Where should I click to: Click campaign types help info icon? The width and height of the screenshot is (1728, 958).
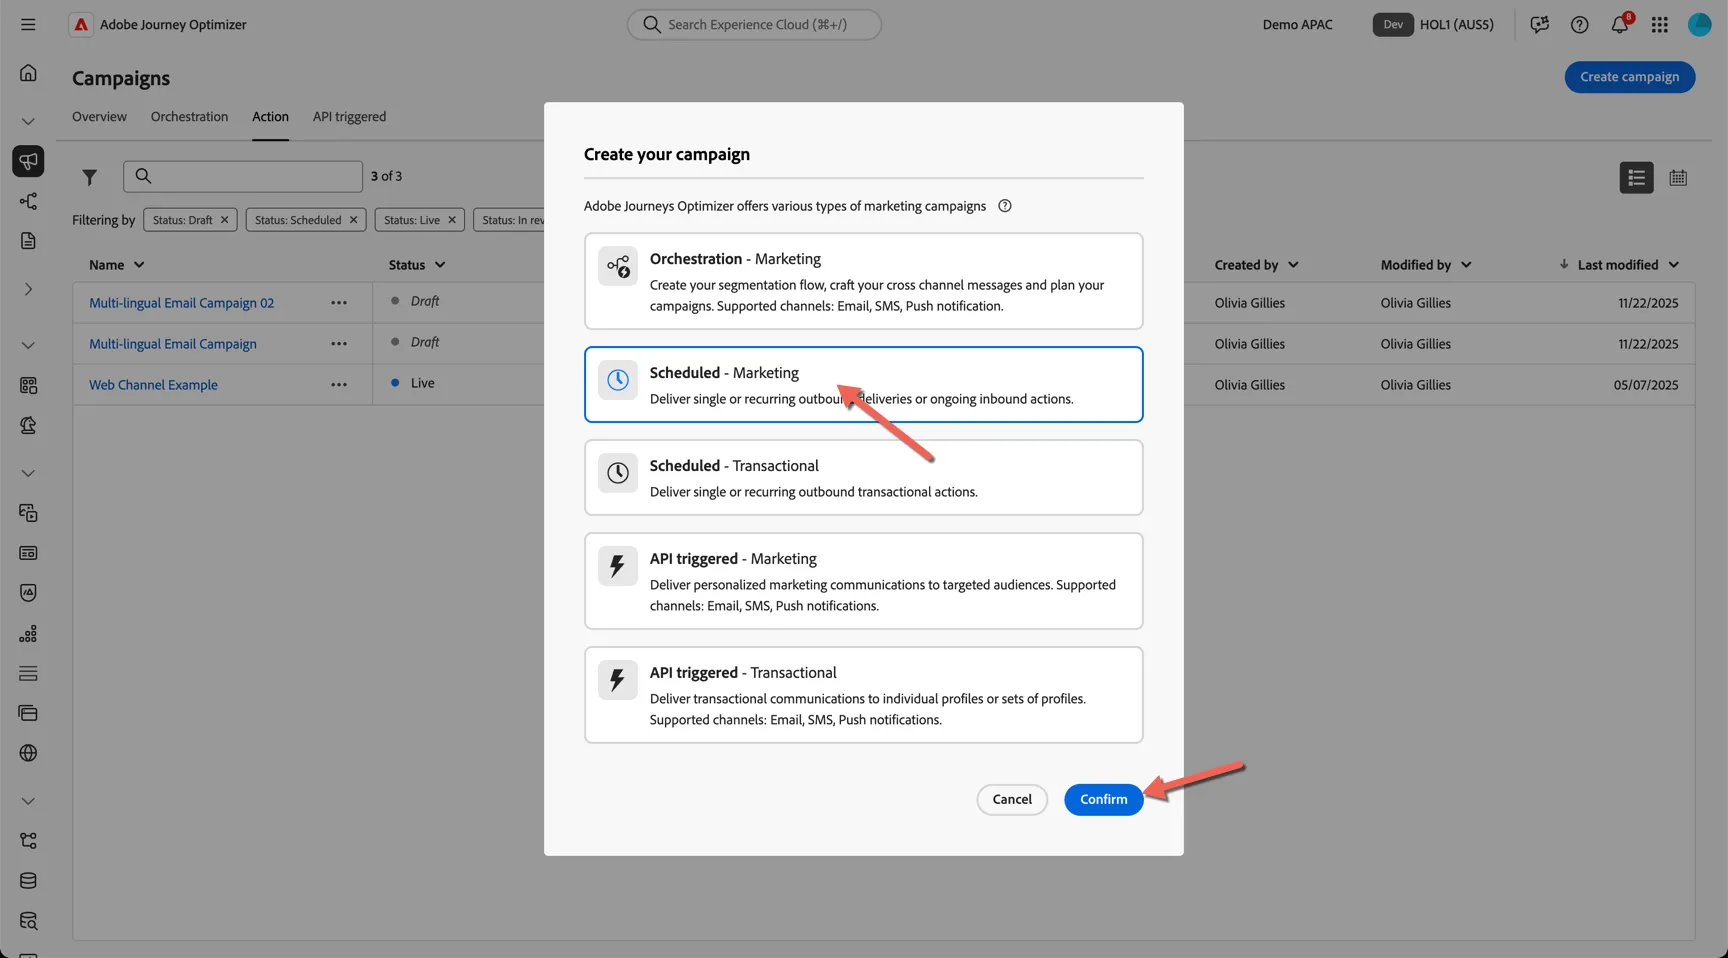(1005, 206)
